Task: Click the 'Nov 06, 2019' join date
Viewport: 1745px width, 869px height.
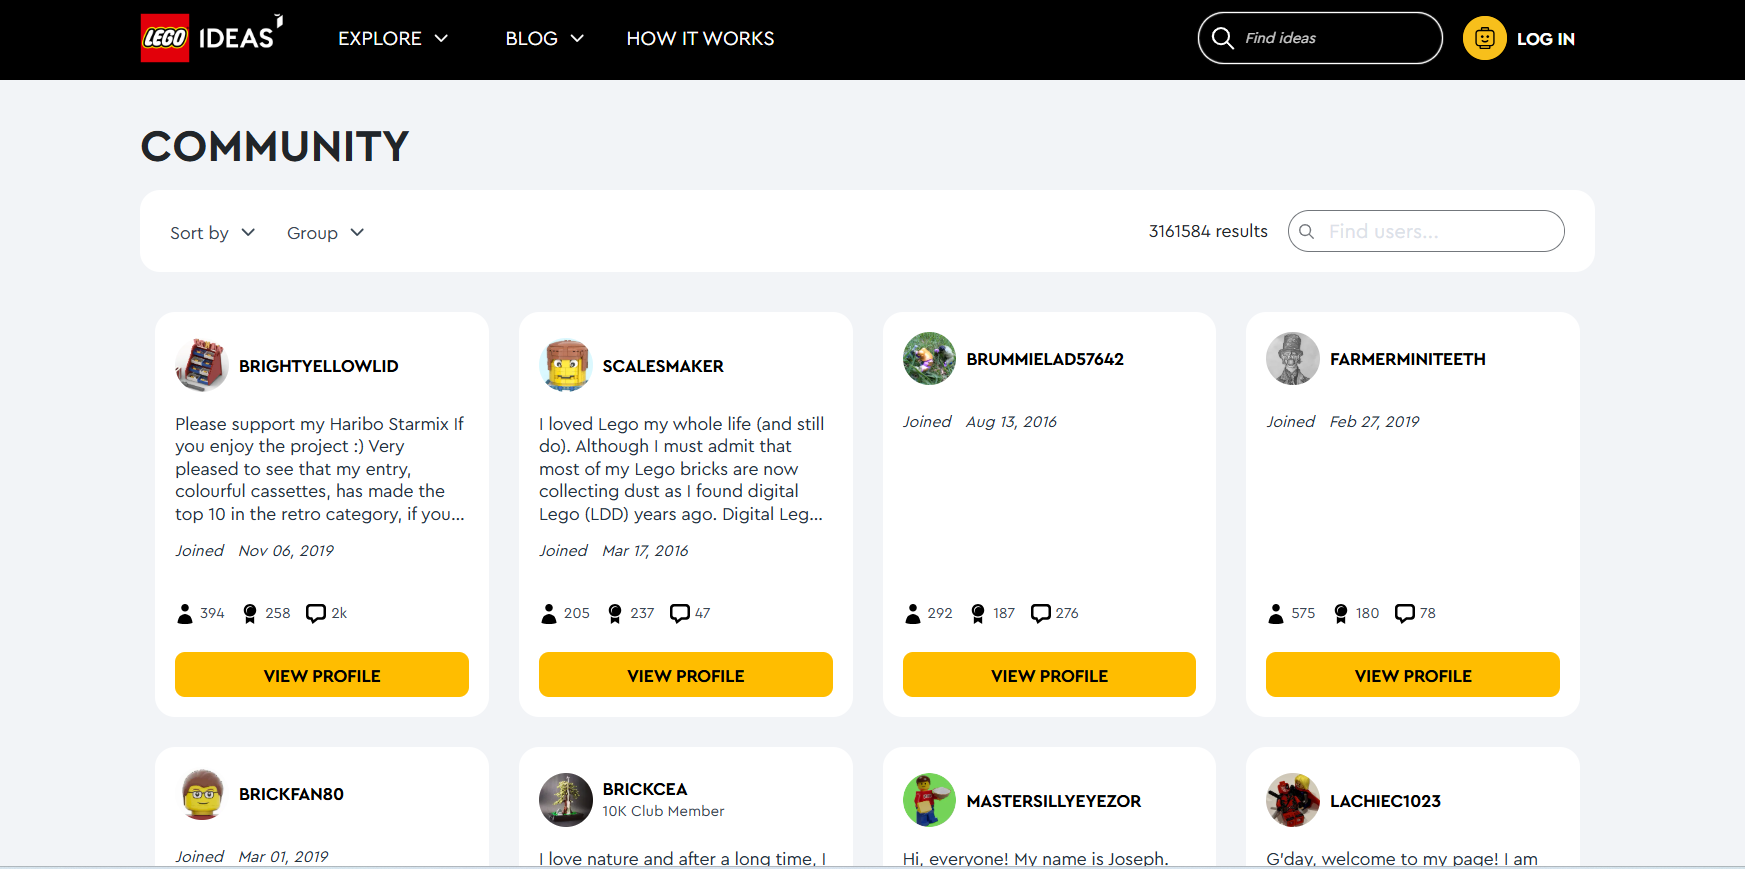Action: [286, 551]
